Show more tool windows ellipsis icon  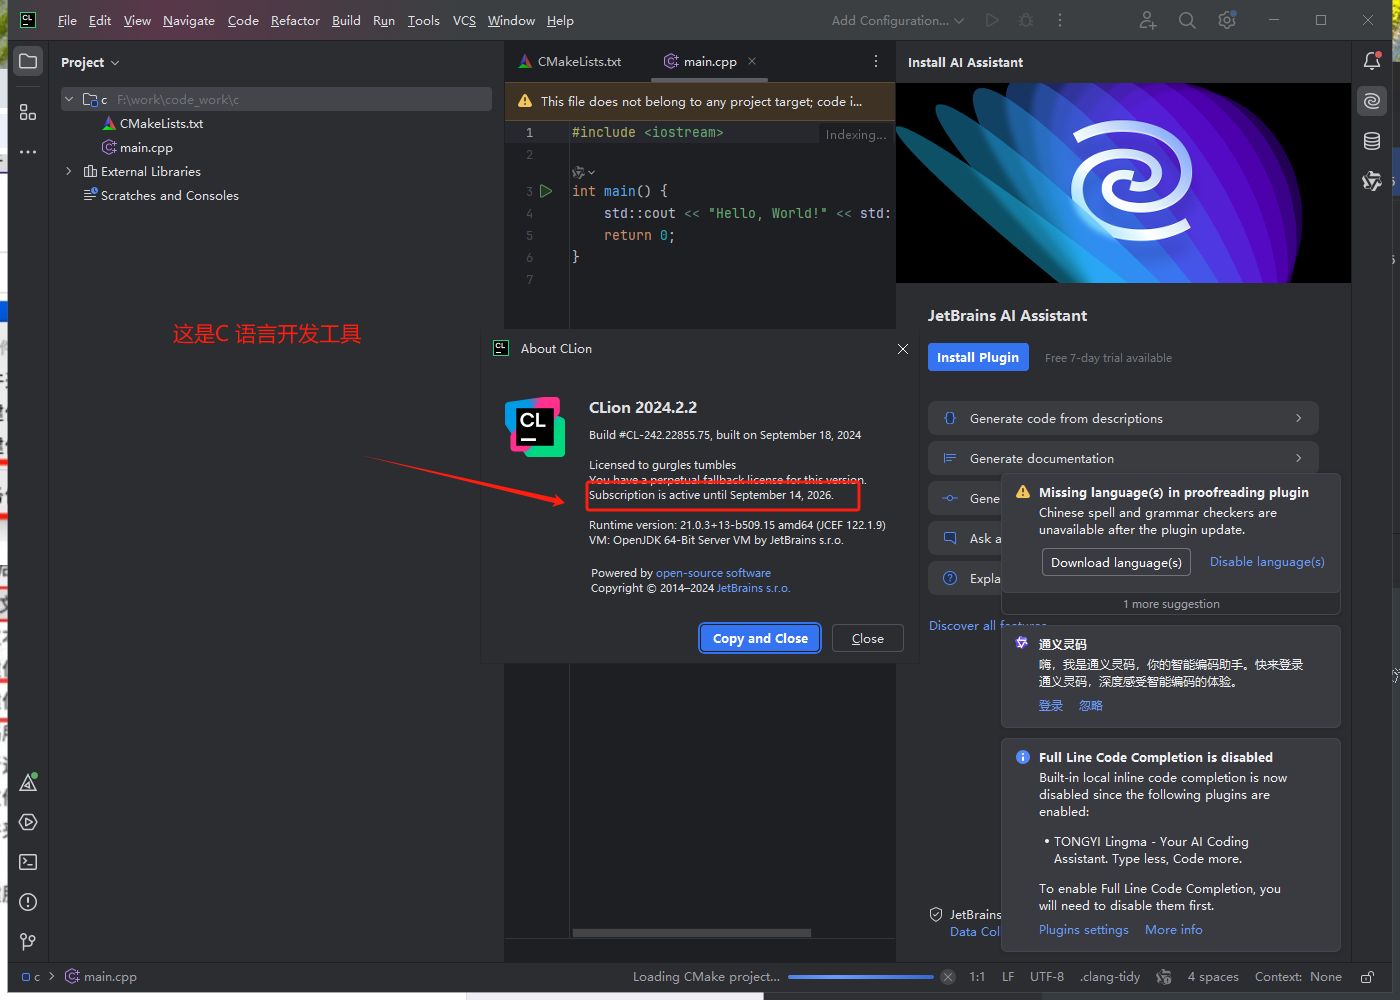(x=28, y=152)
